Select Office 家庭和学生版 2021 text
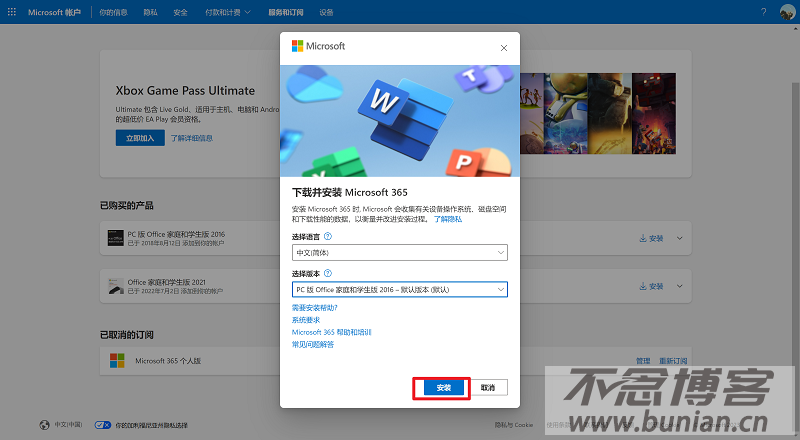This screenshot has height=440, width=800. pyautogui.click(x=166, y=282)
